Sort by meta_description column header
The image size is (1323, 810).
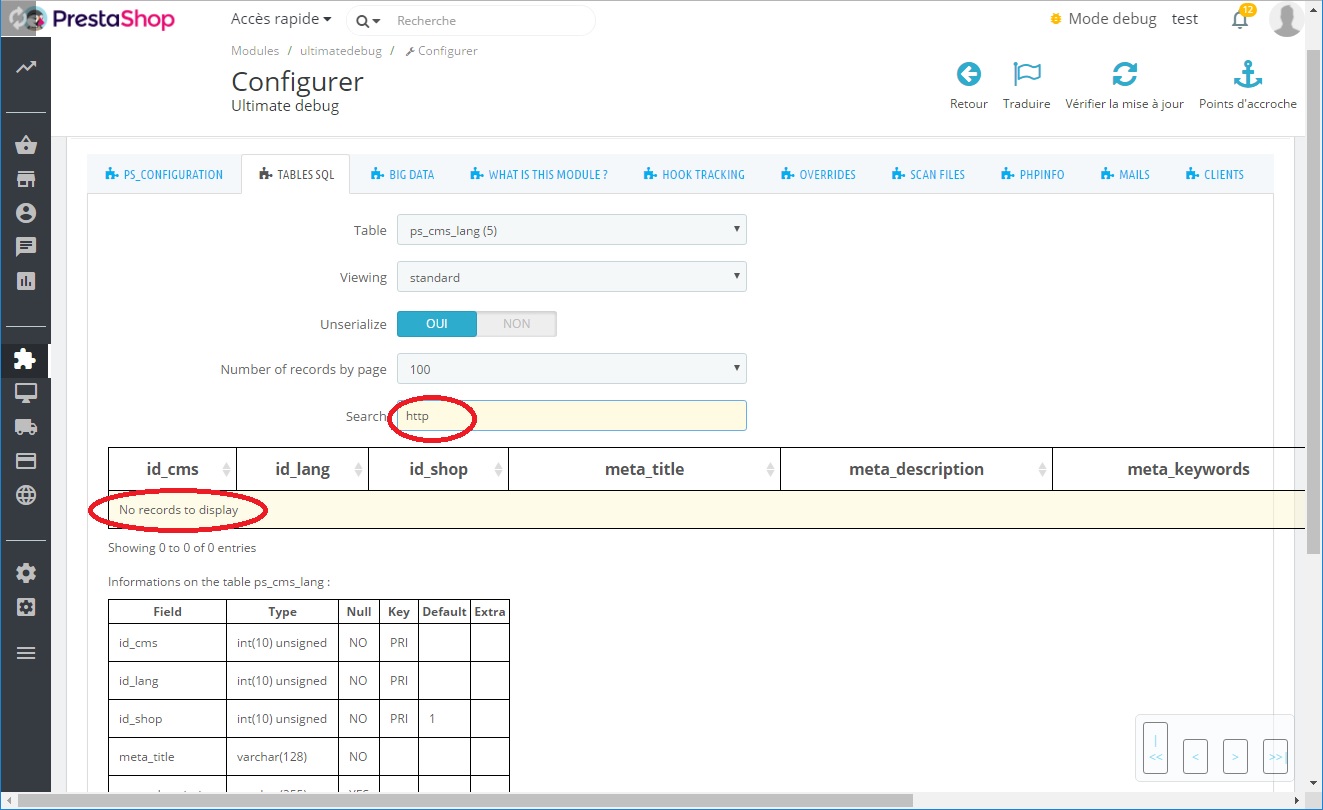[x=916, y=469]
